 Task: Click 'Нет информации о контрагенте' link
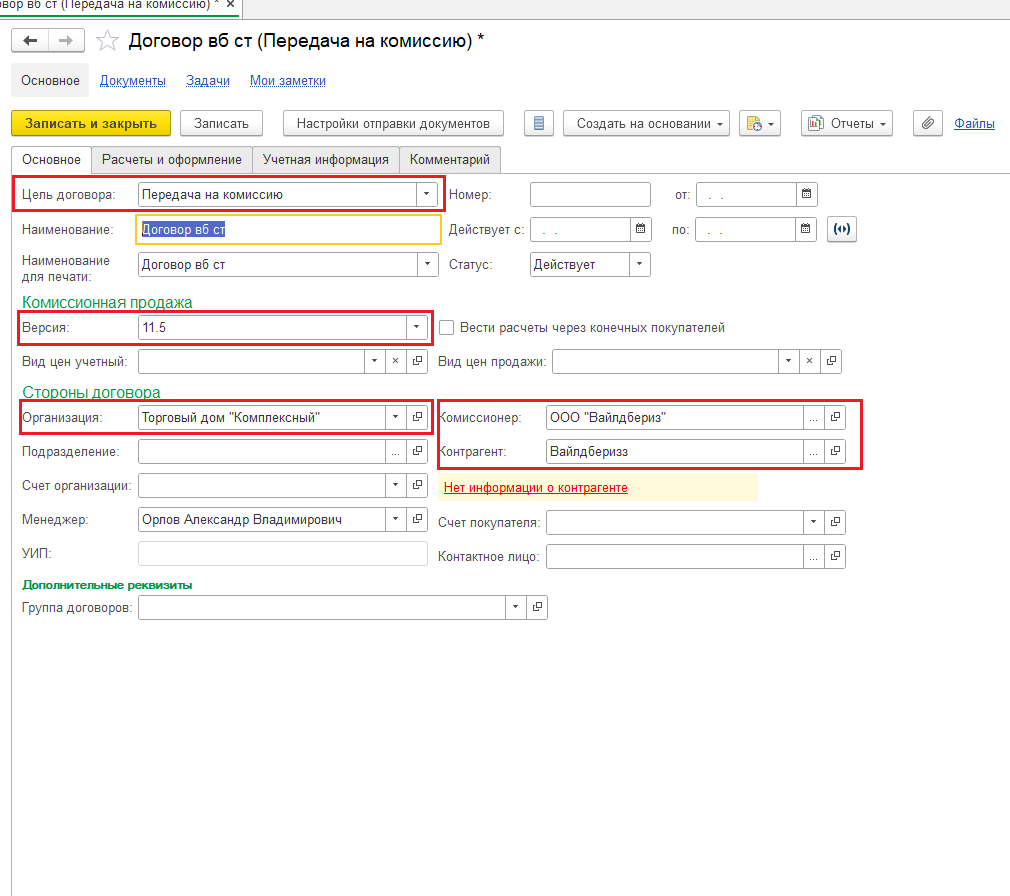(536, 488)
